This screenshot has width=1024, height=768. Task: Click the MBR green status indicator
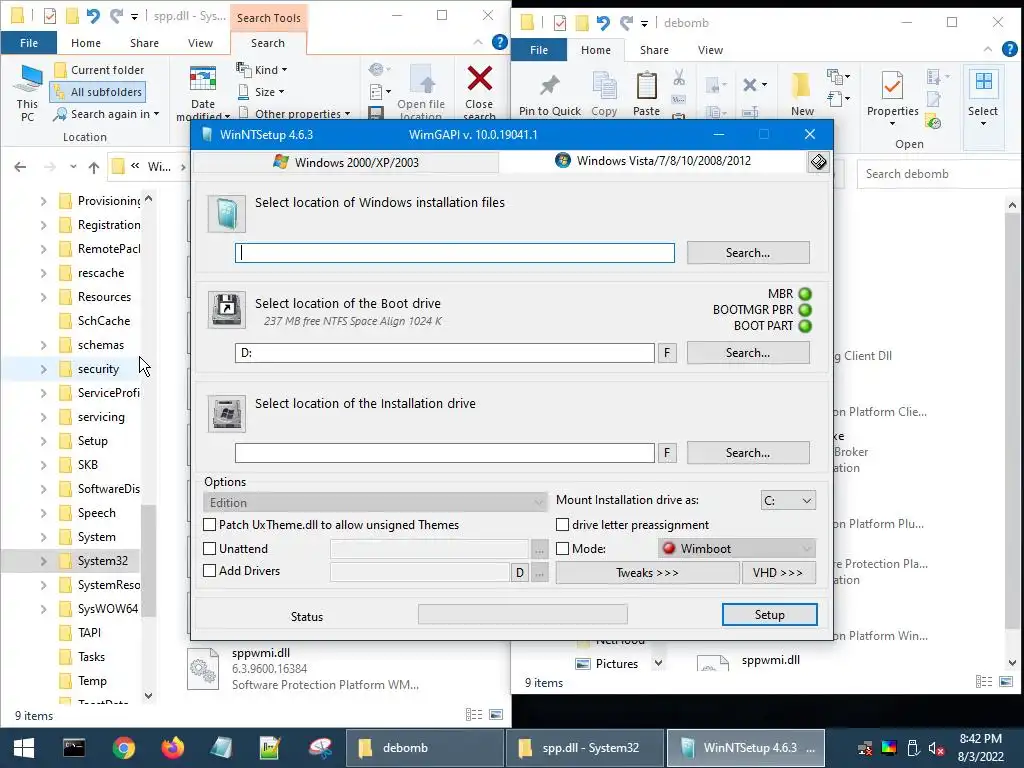click(805, 294)
